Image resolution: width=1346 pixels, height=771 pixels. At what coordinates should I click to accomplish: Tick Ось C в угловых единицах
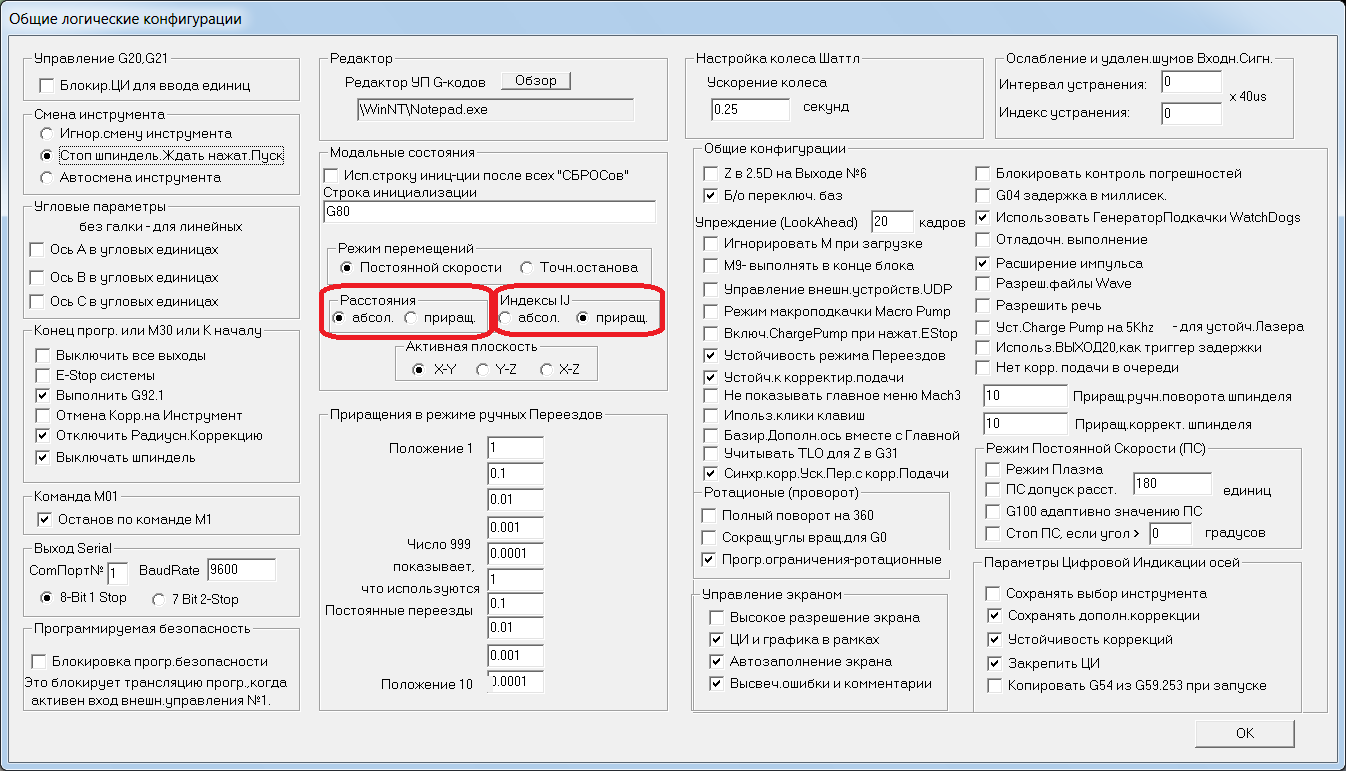coord(38,301)
